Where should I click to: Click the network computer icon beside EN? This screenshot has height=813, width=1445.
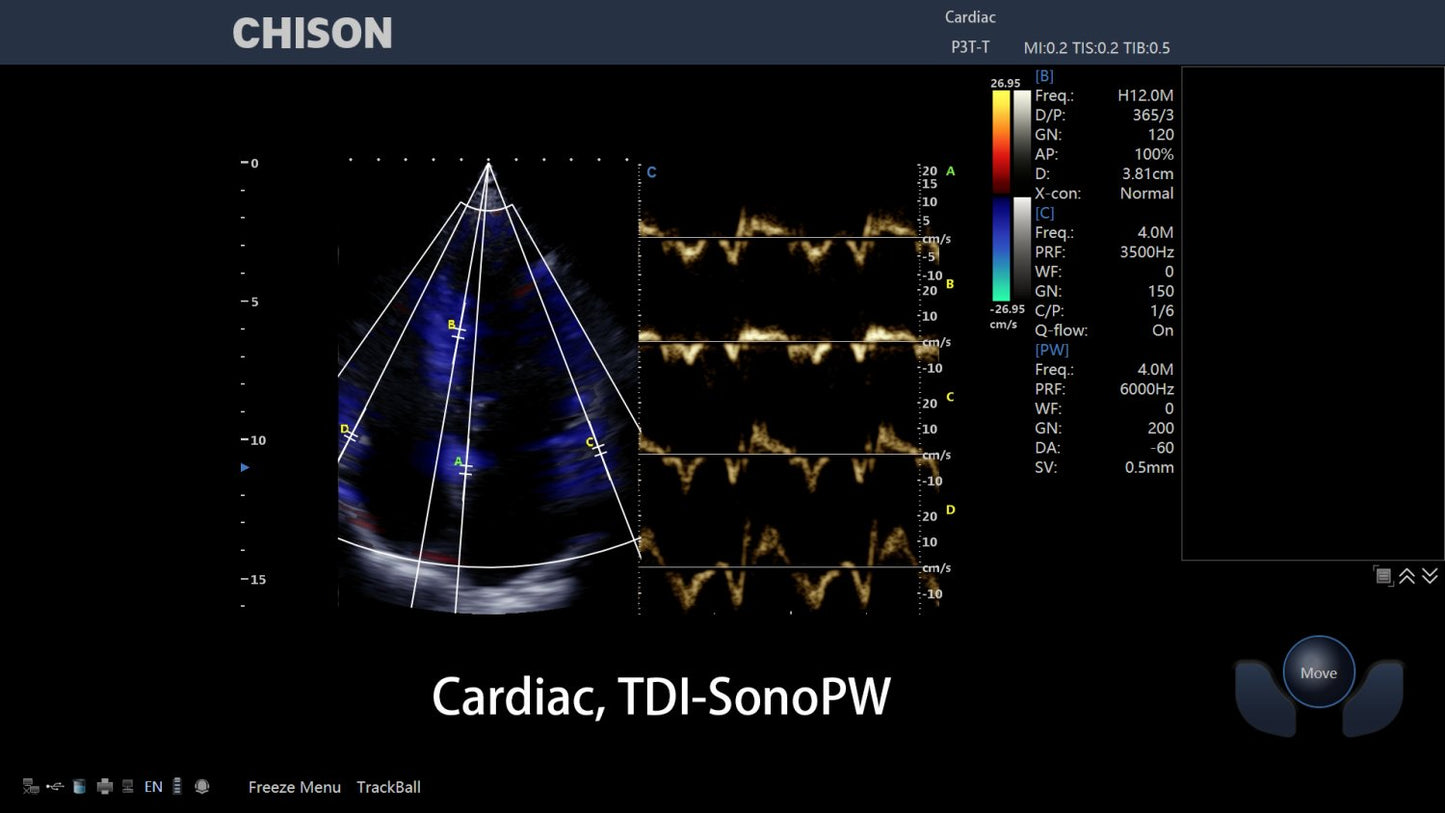(128, 787)
